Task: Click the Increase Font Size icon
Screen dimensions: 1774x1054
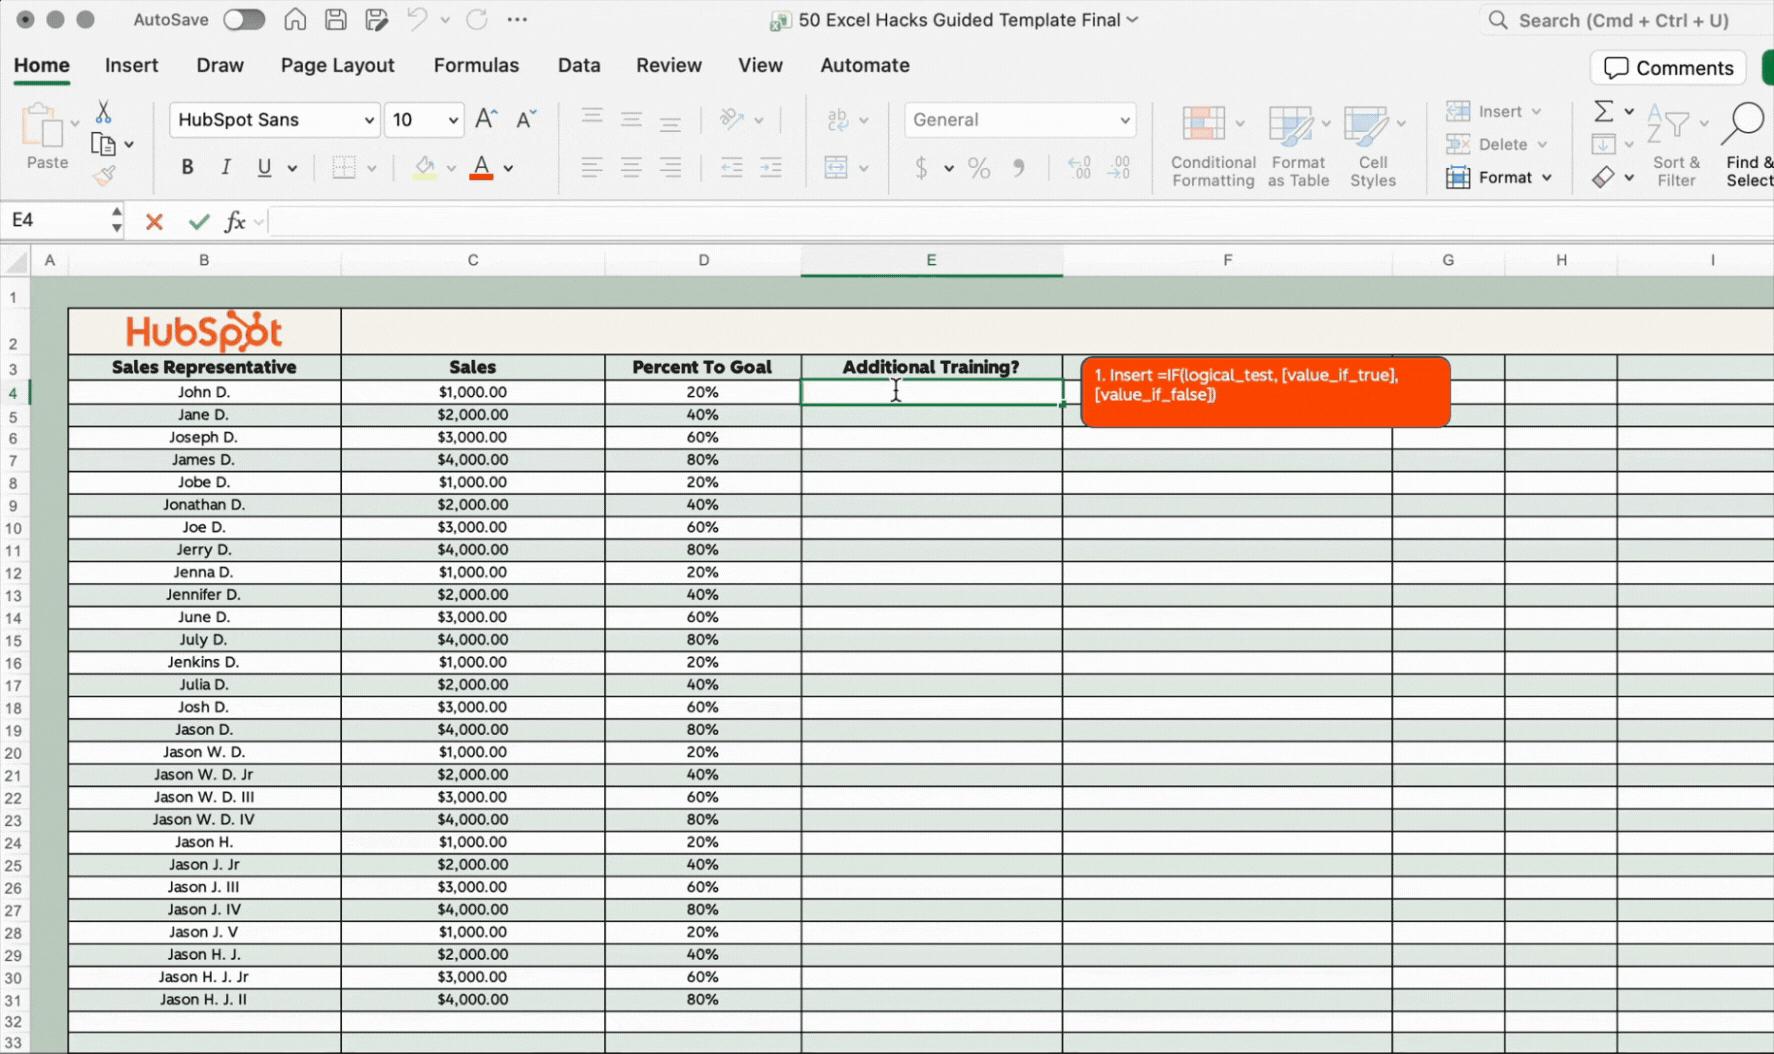Action: click(x=486, y=119)
